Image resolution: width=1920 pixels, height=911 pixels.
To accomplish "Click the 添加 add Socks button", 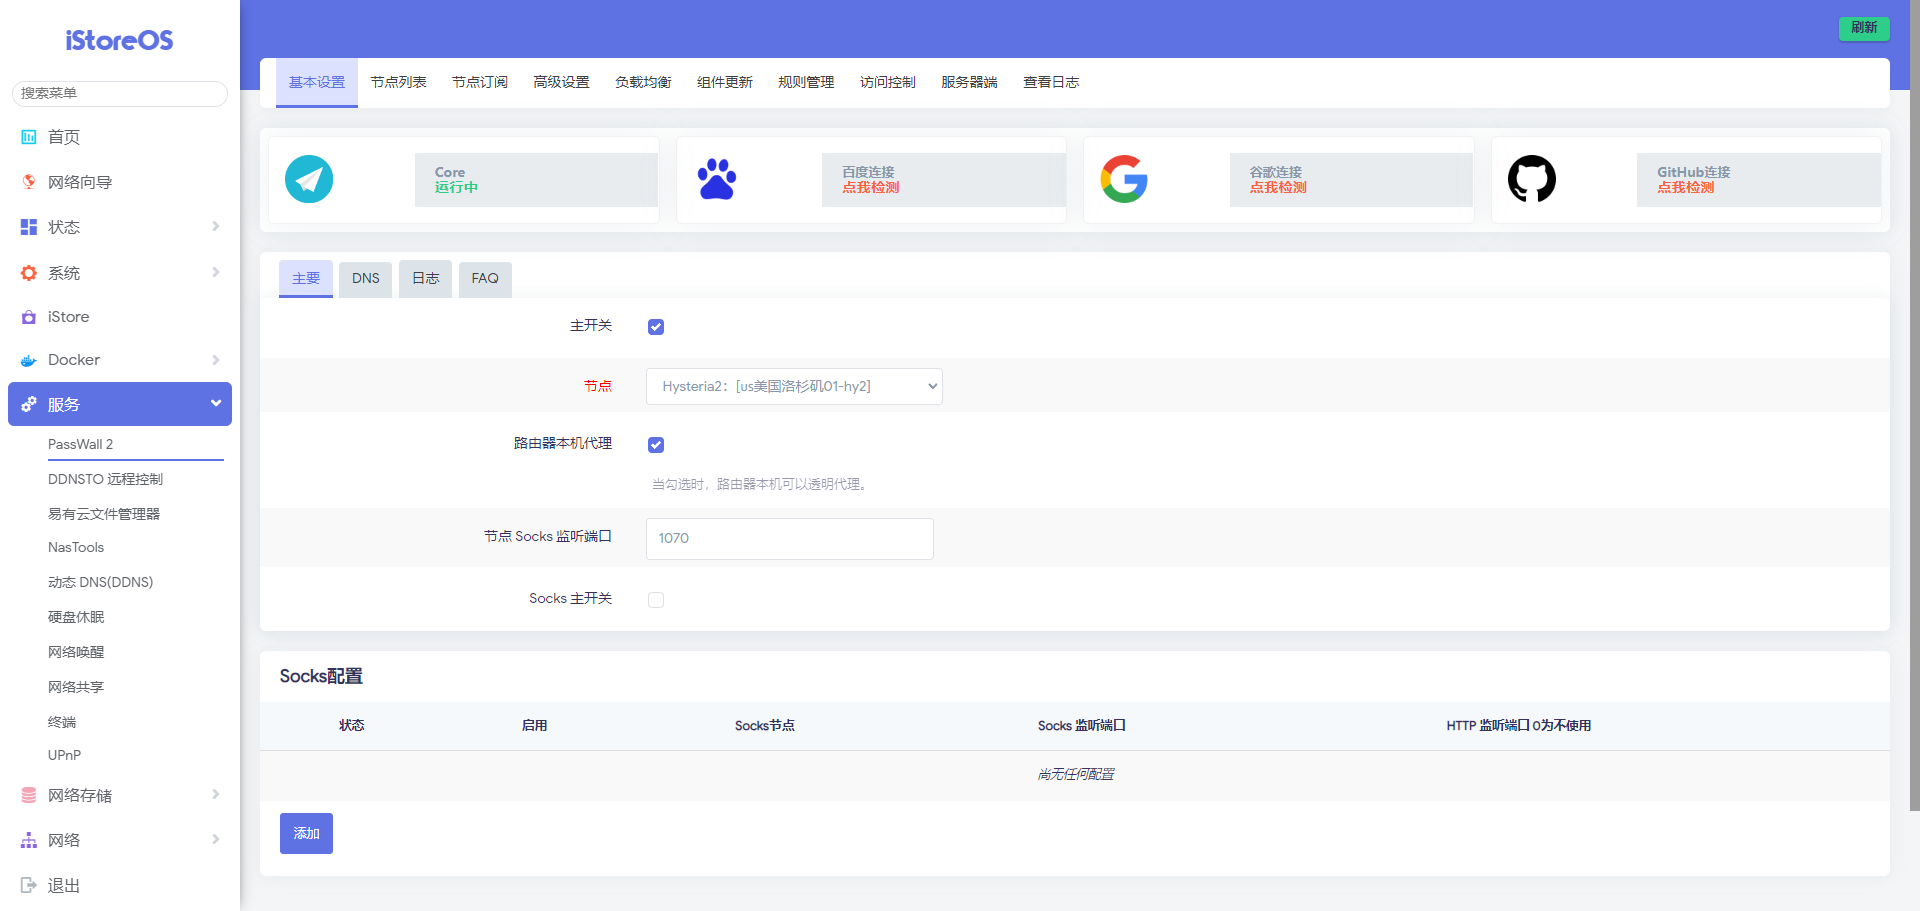I will pyautogui.click(x=306, y=833).
